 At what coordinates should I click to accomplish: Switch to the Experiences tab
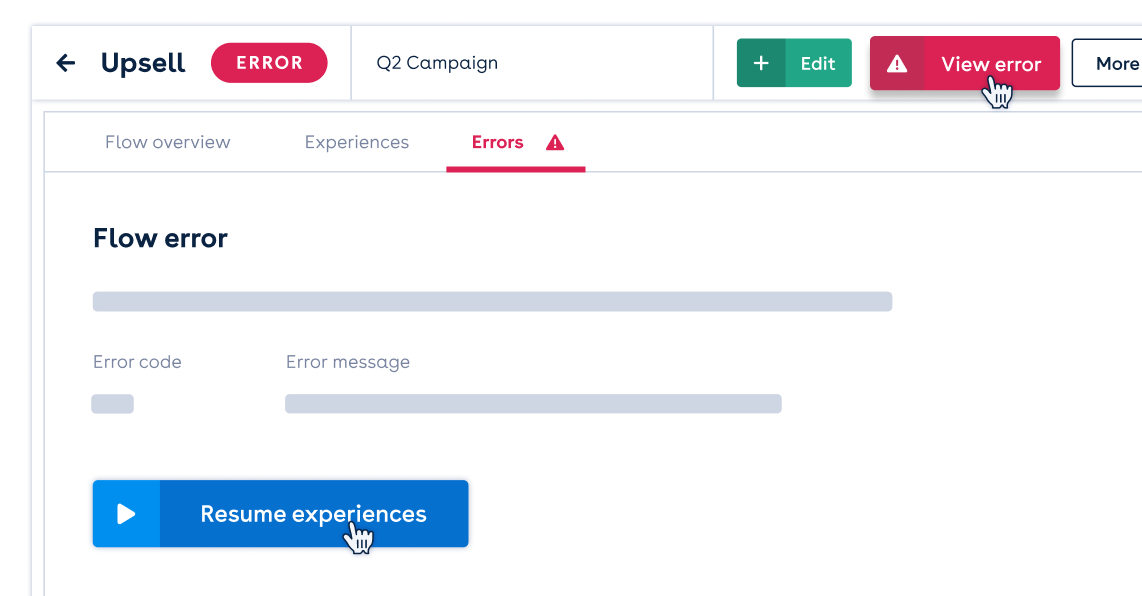point(357,142)
